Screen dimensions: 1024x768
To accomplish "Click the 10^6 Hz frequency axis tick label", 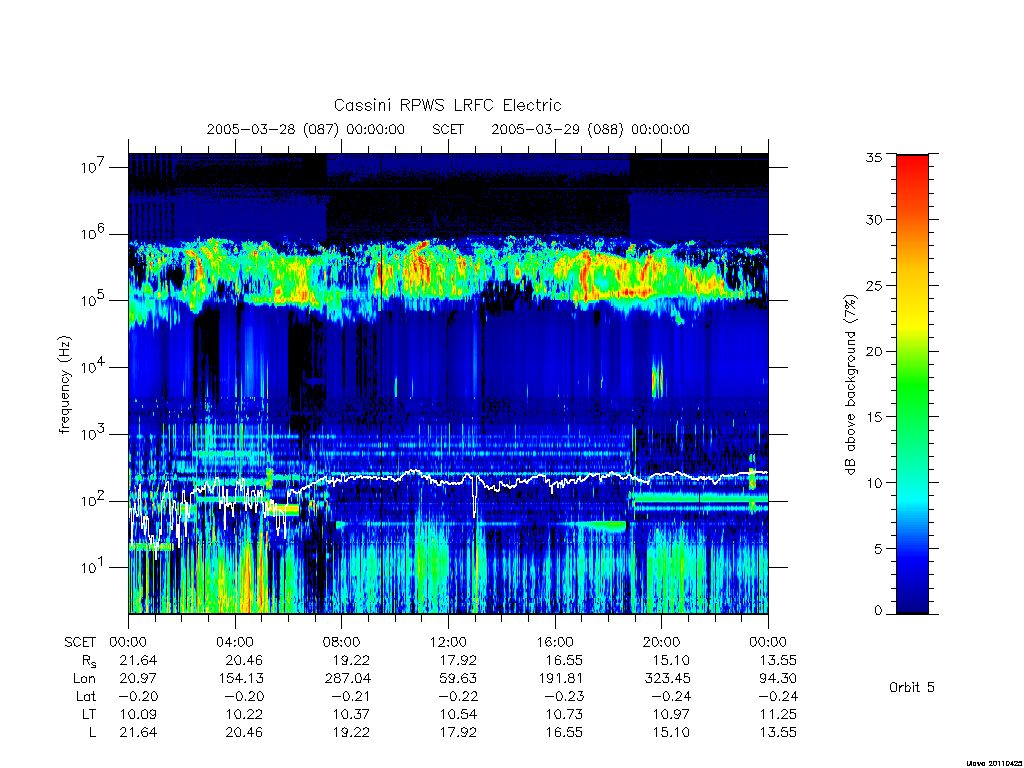I will (x=93, y=233).
